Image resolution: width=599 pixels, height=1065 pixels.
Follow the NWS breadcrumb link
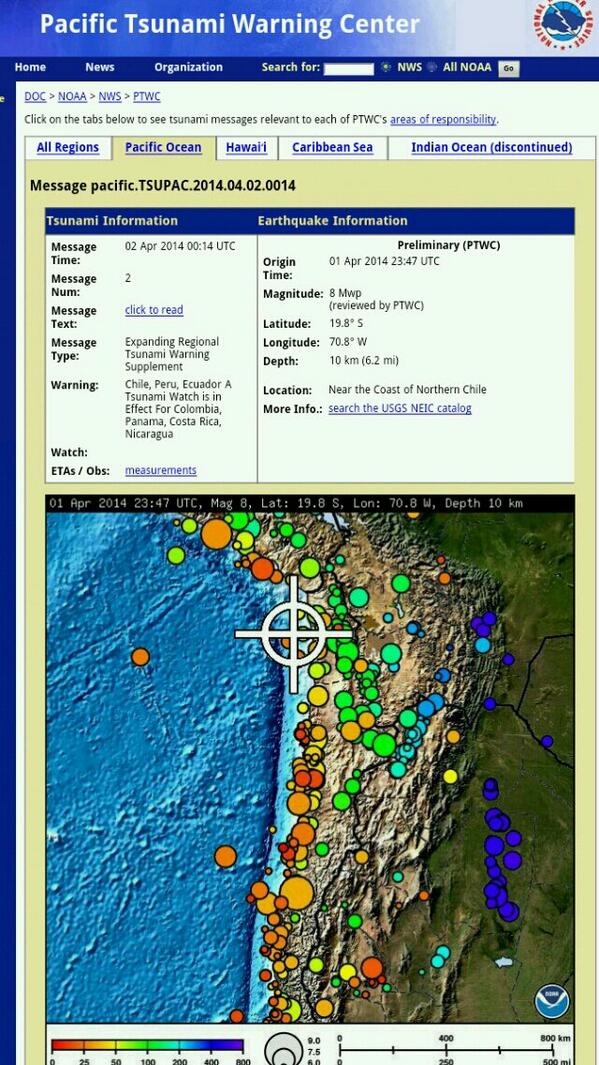(110, 96)
